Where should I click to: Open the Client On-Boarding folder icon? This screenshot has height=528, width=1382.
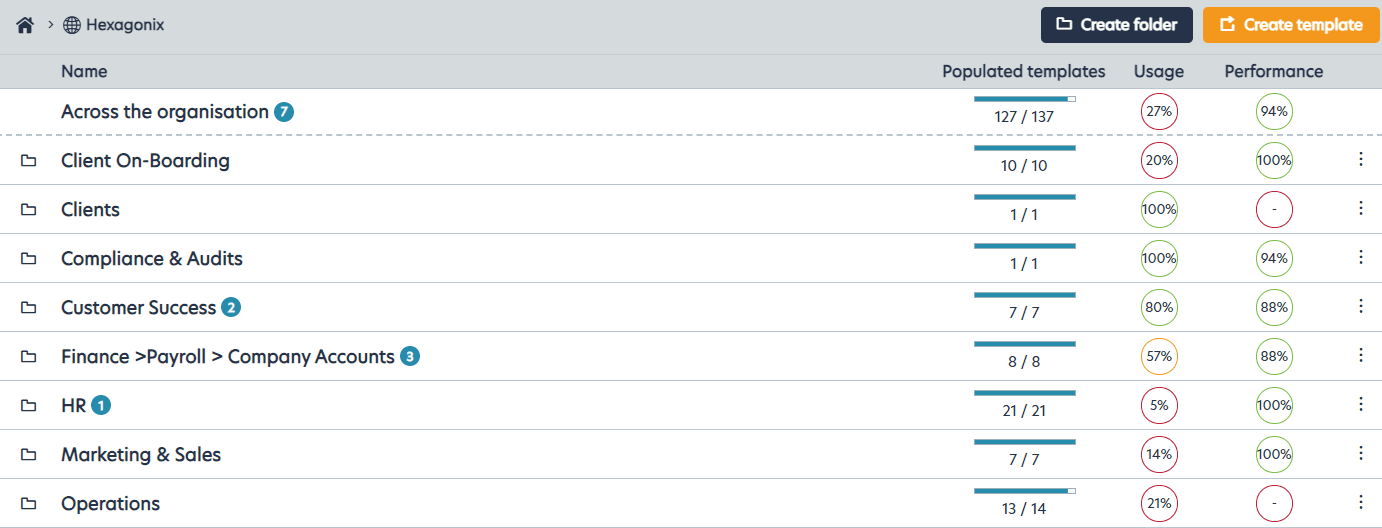pyautogui.click(x=29, y=161)
